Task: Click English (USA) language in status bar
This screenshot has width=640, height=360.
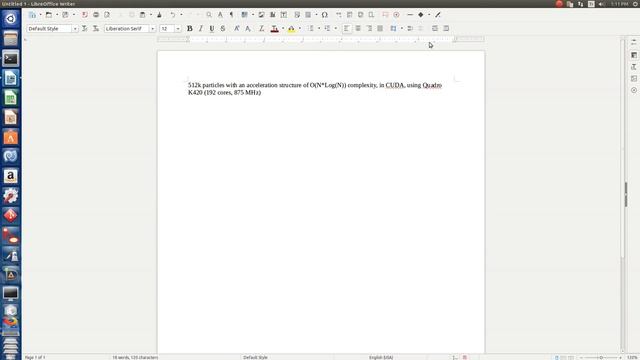Action: point(381,358)
